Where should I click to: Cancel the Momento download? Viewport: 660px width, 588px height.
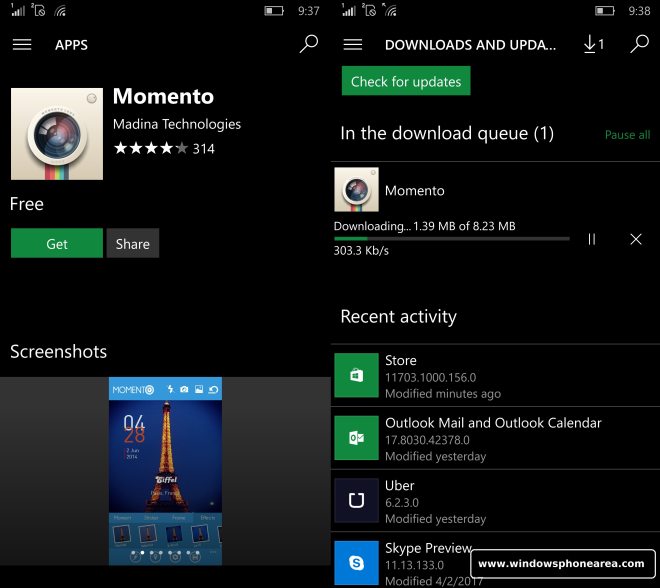pyautogui.click(x=636, y=239)
